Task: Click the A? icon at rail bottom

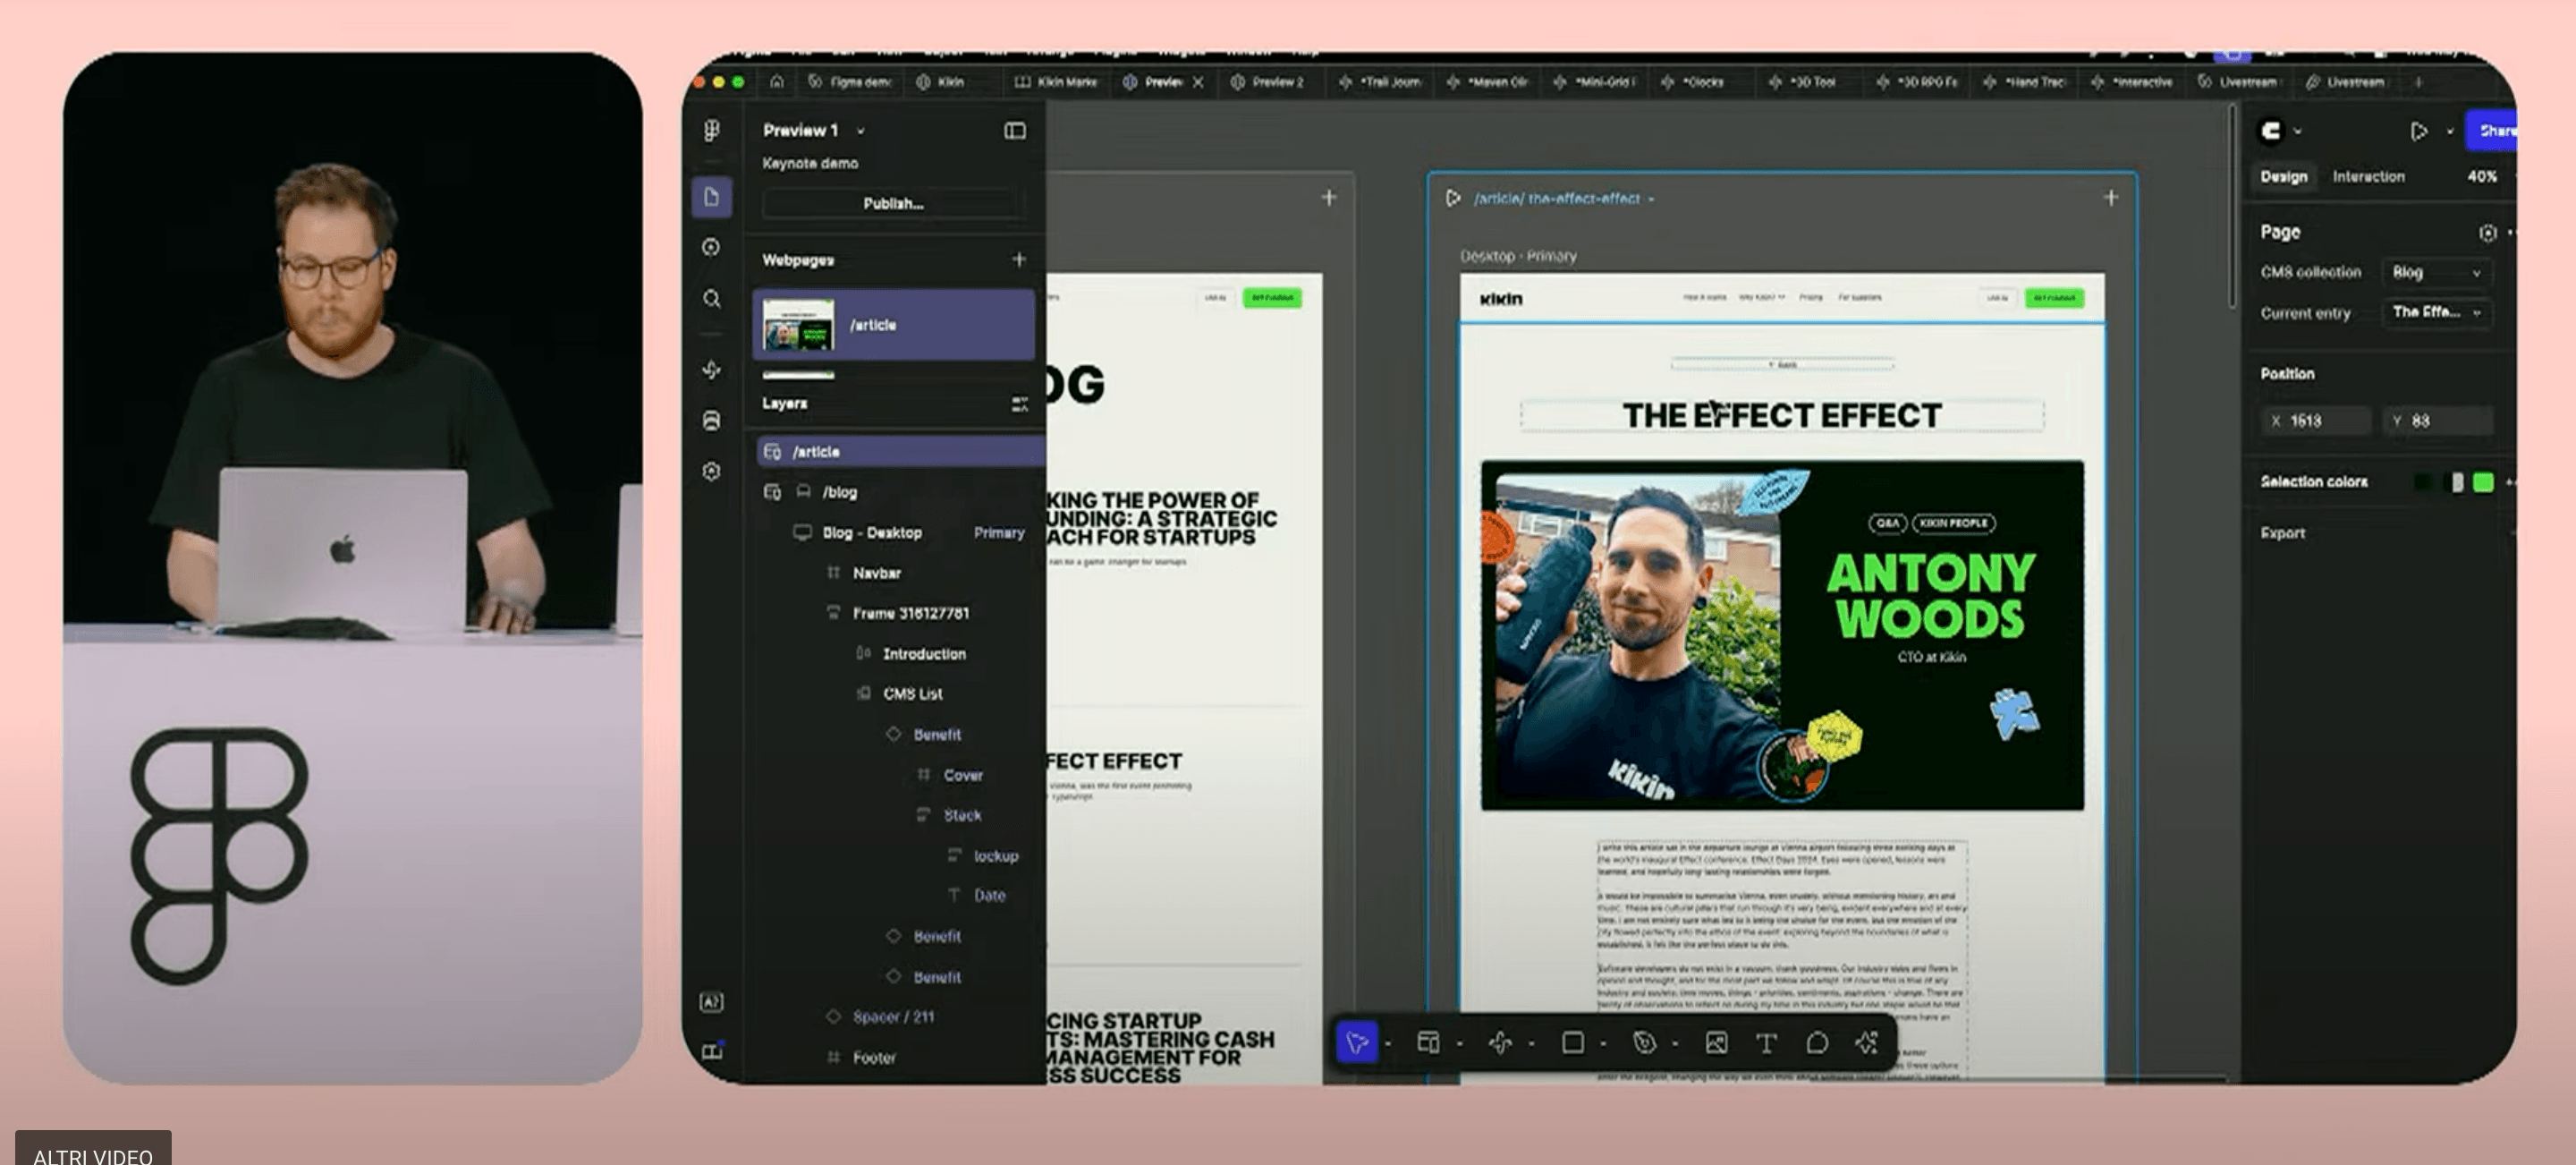Action: (x=712, y=1002)
